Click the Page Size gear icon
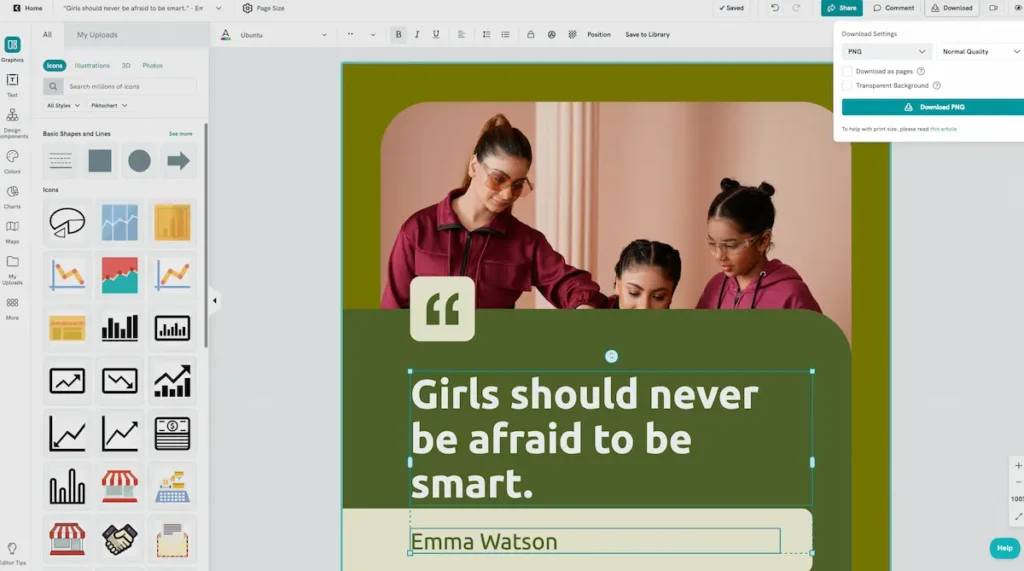Image resolution: width=1024 pixels, height=571 pixels. coord(247,8)
